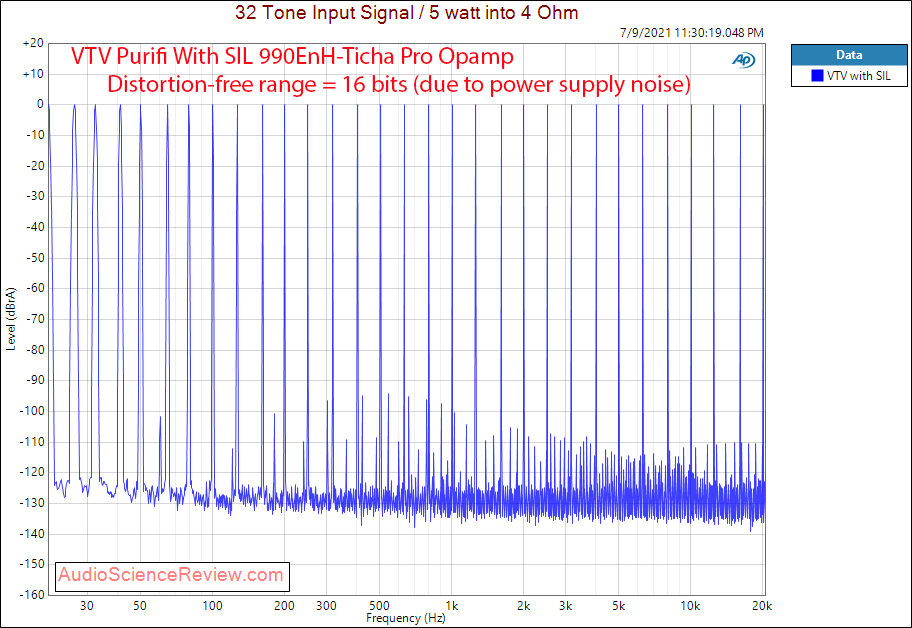Click the "-30" level axis label
The width and height of the screenshot is (912, 628).
tap(35, 197)
